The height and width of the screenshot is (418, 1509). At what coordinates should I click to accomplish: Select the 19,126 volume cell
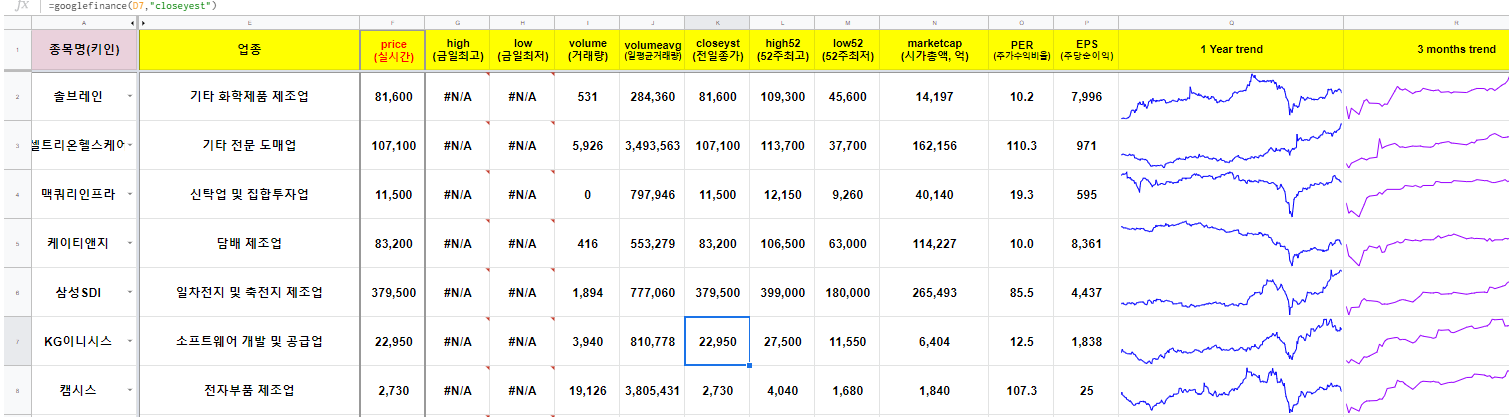(587, 391)
